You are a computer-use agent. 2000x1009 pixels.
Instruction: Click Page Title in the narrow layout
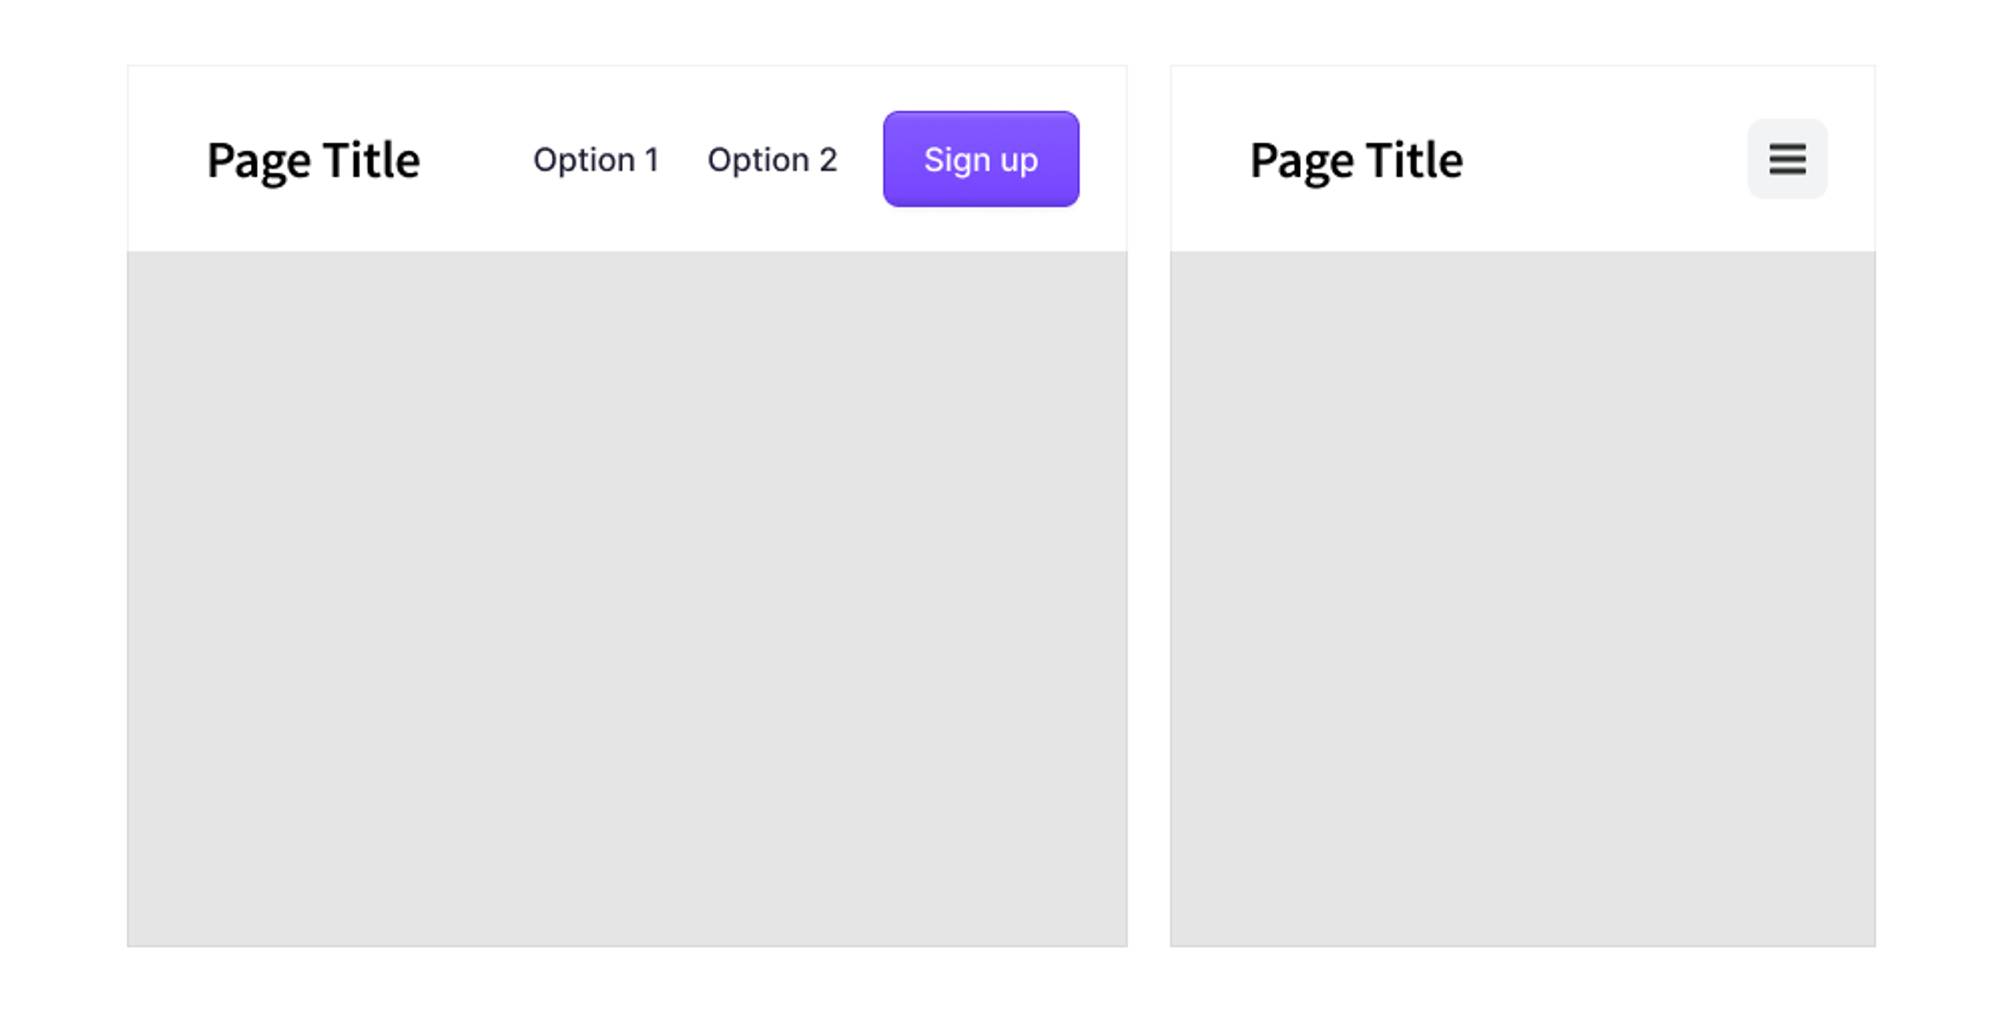tap(1356, 161)
